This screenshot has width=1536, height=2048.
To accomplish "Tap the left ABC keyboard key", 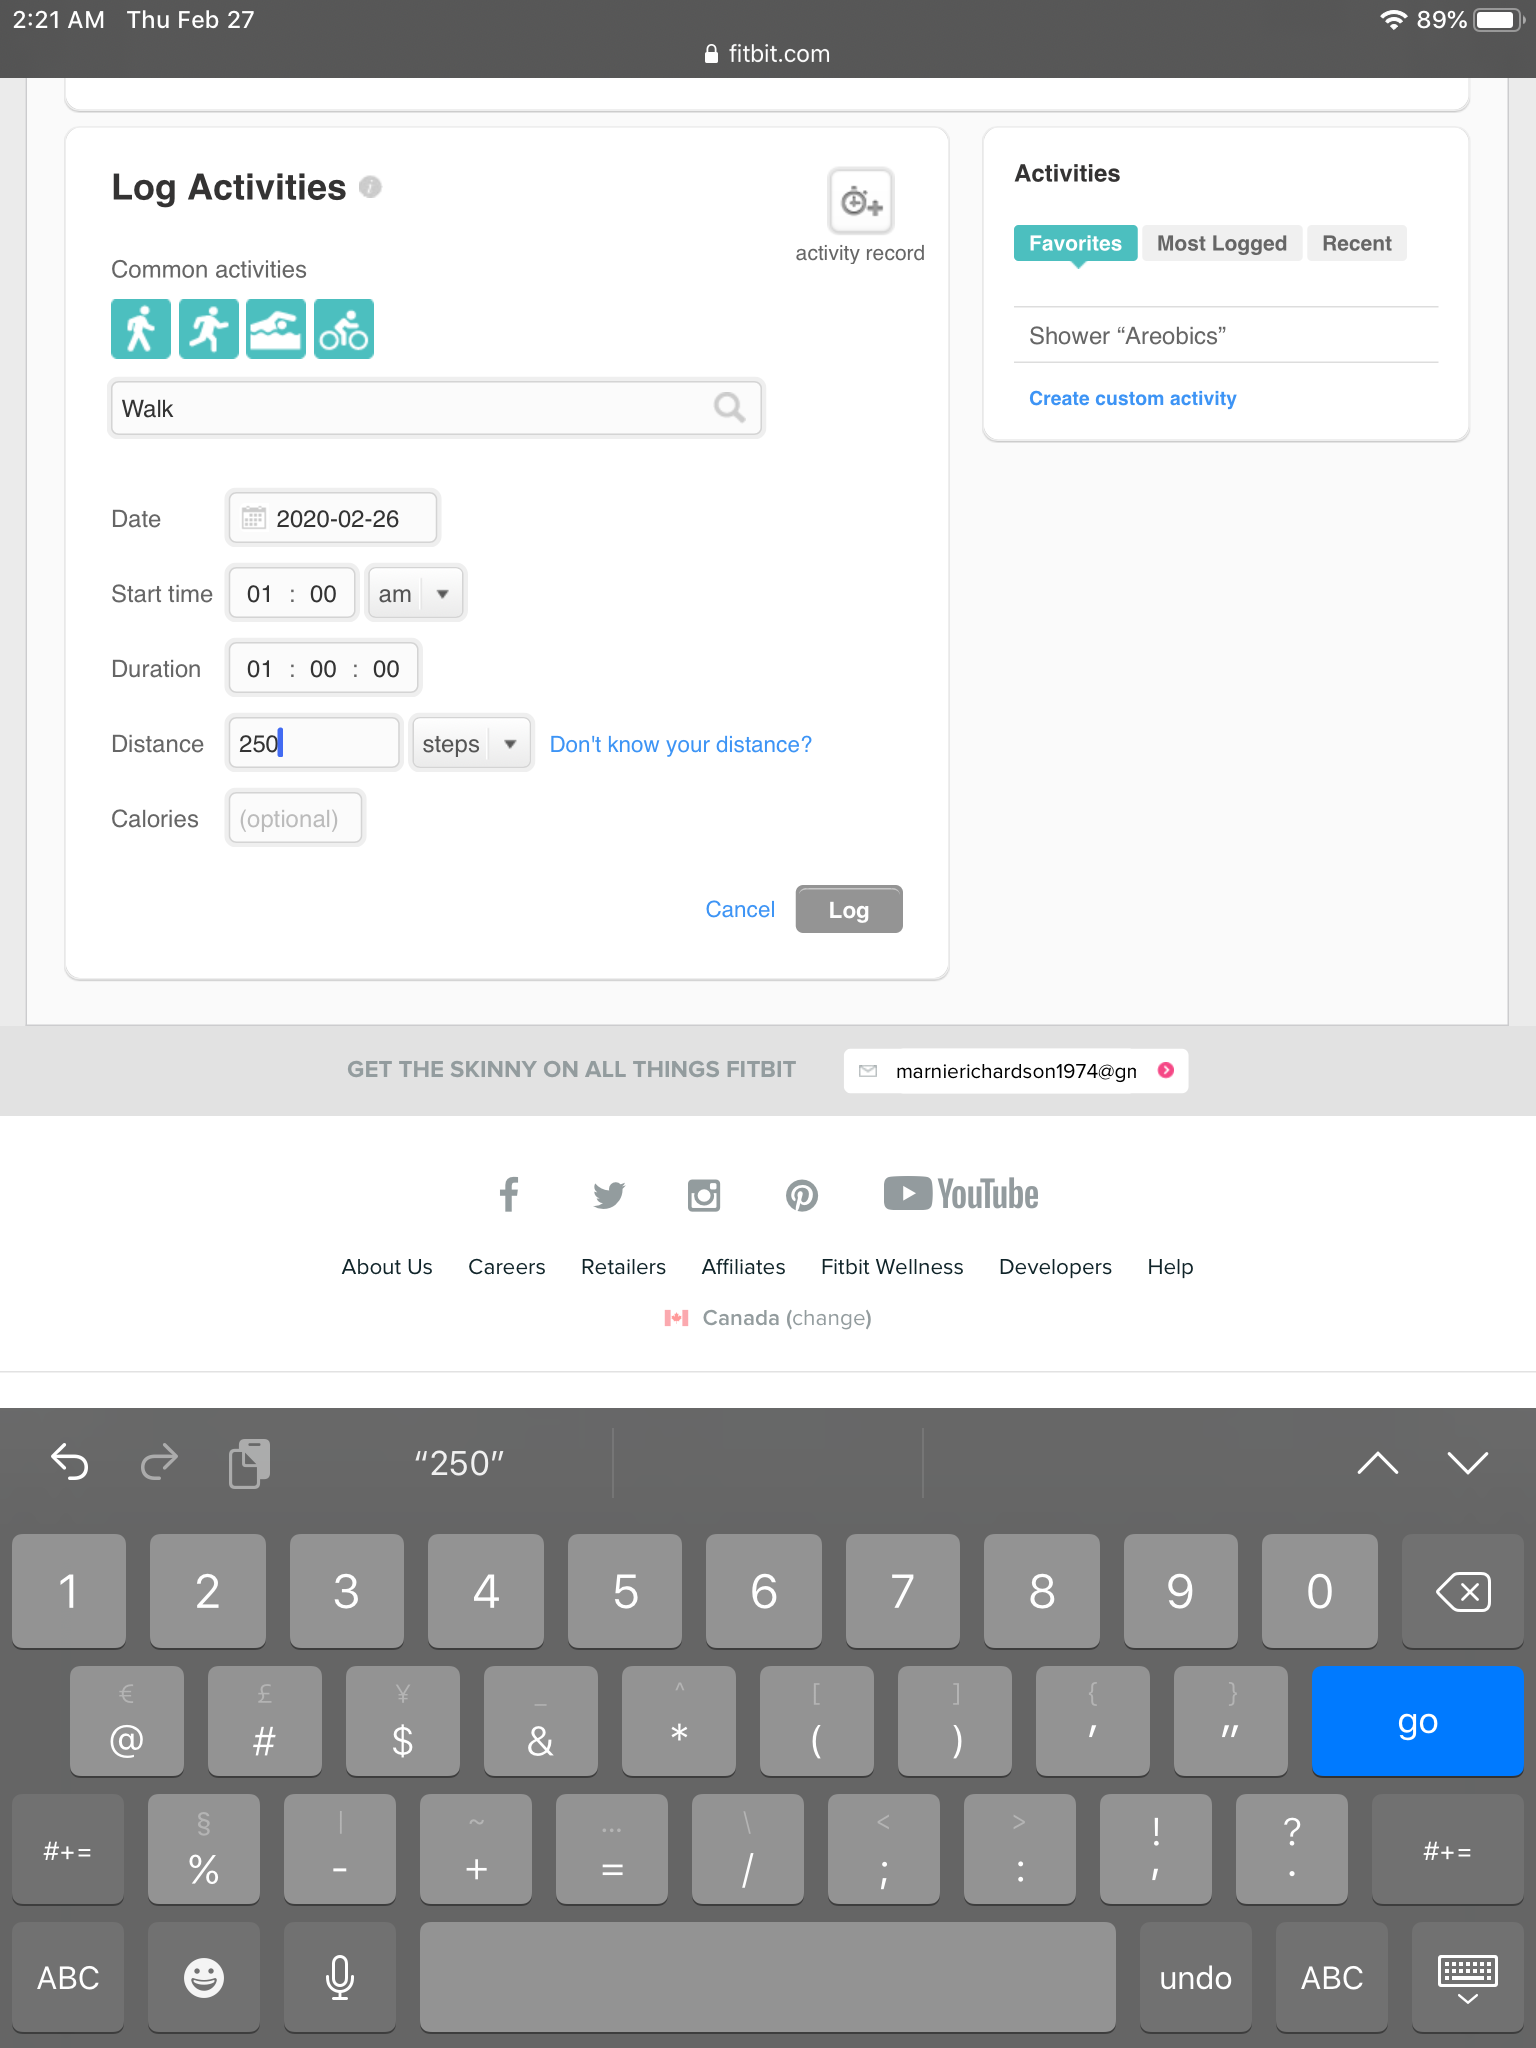I will pyautogui.click(x=68, y=1977).
